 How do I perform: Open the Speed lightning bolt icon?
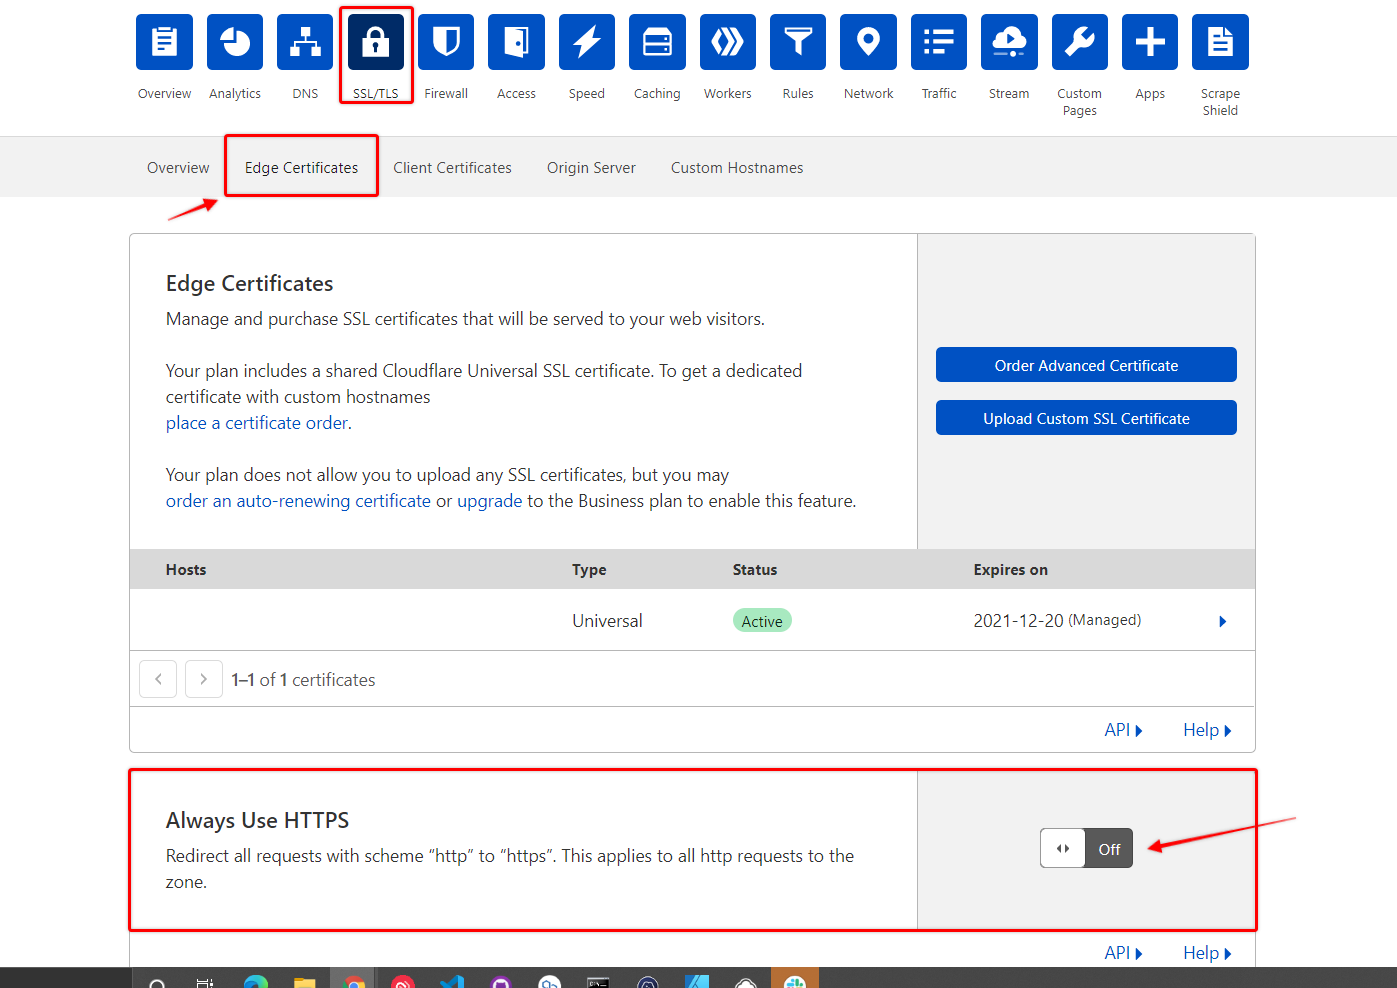[587, 42]
